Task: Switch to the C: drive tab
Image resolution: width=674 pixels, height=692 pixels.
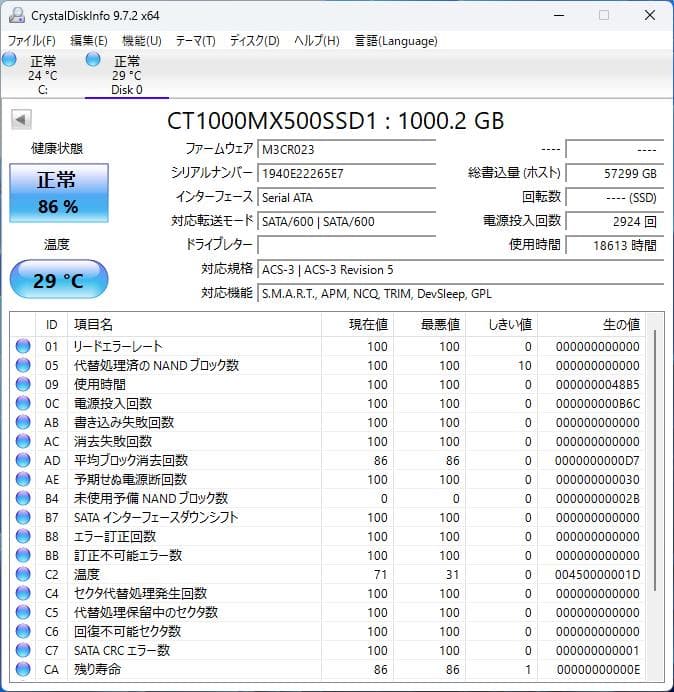Action: (43, 74)
